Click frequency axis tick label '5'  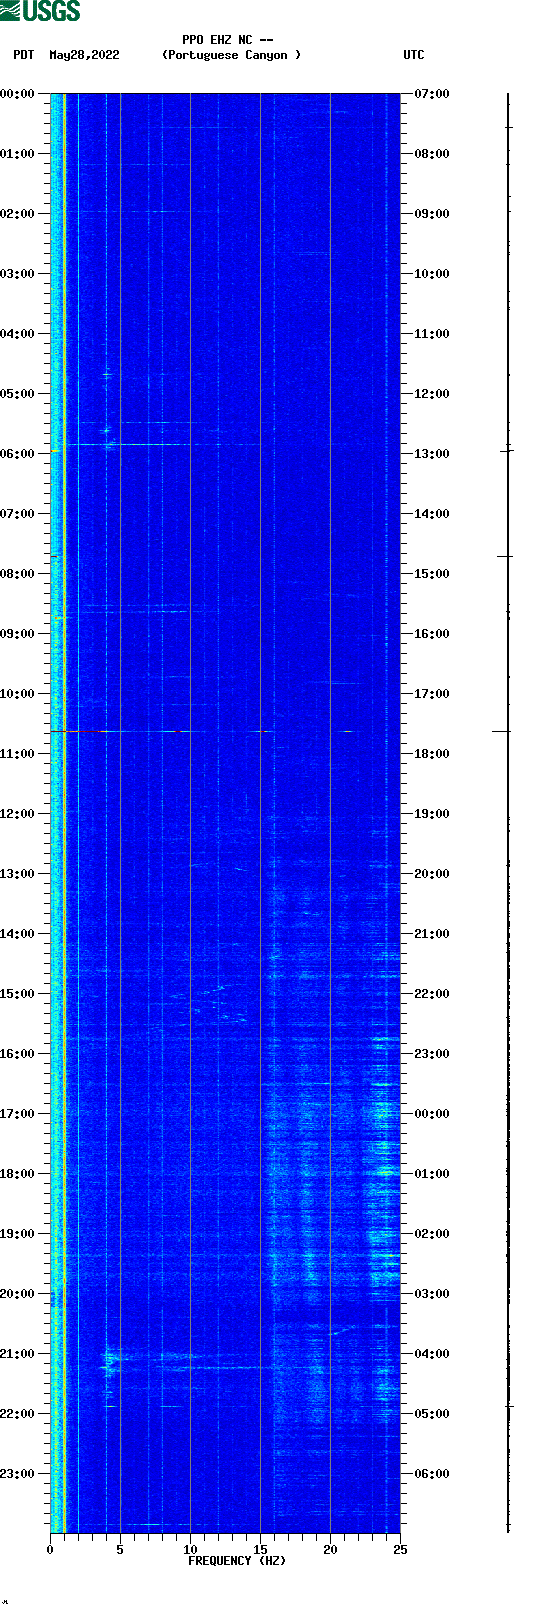[x=120, y=1550]
